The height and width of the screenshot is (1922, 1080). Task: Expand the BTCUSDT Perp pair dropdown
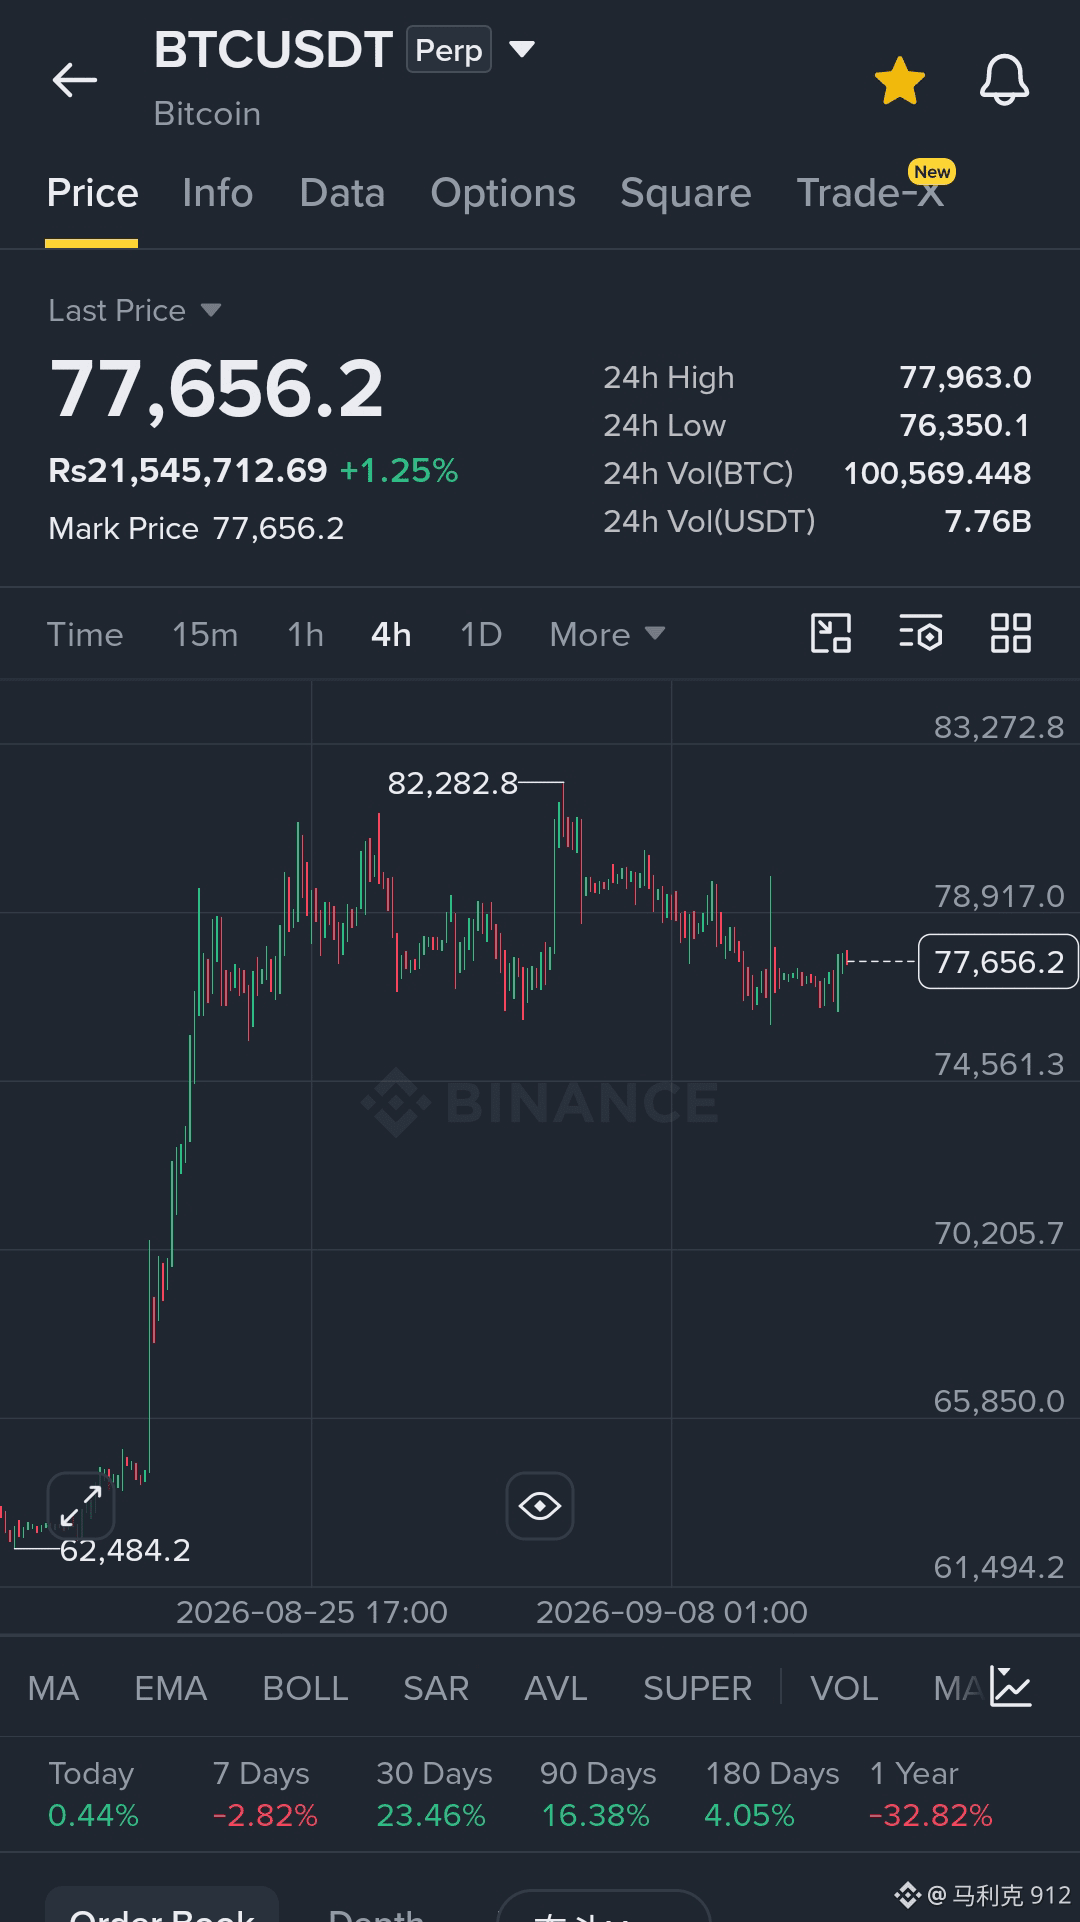coord(522,49)
